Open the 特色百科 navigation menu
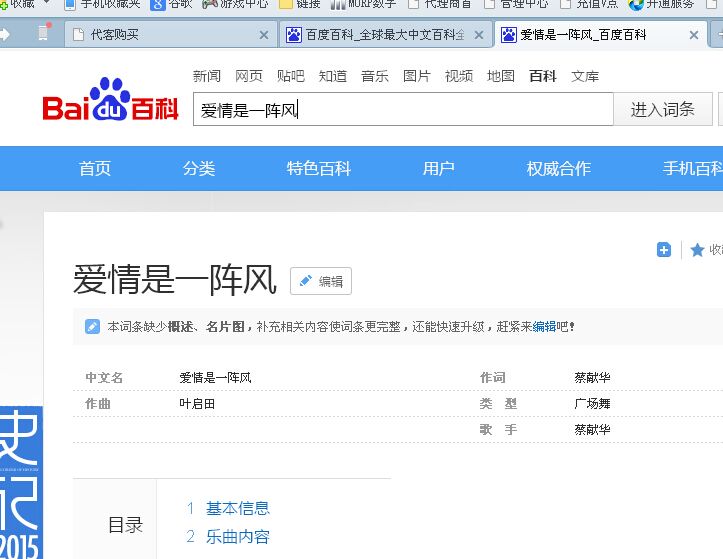The width and height of the screenshot is (723, 559). 318,168
